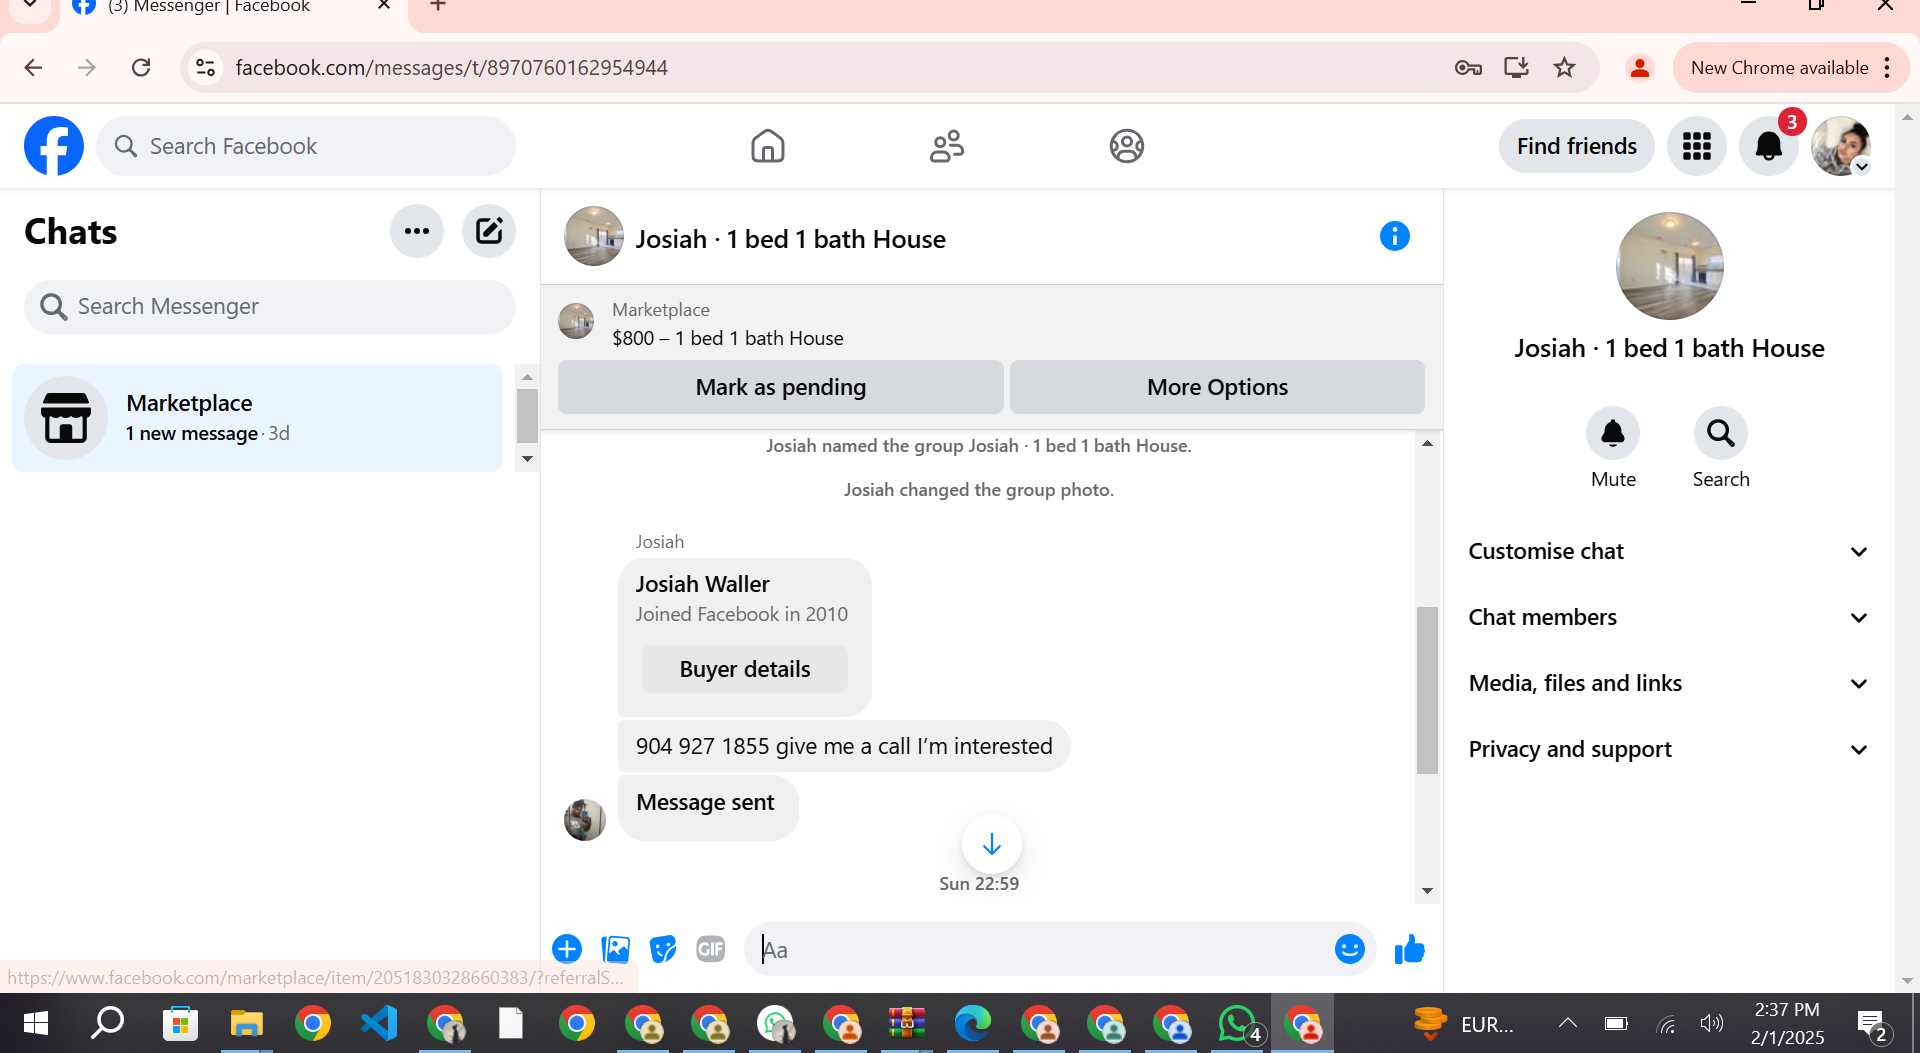Open the Chrome profile icon
The width and height of the screenshot is (1920, 1053).
click(1640, 67)
